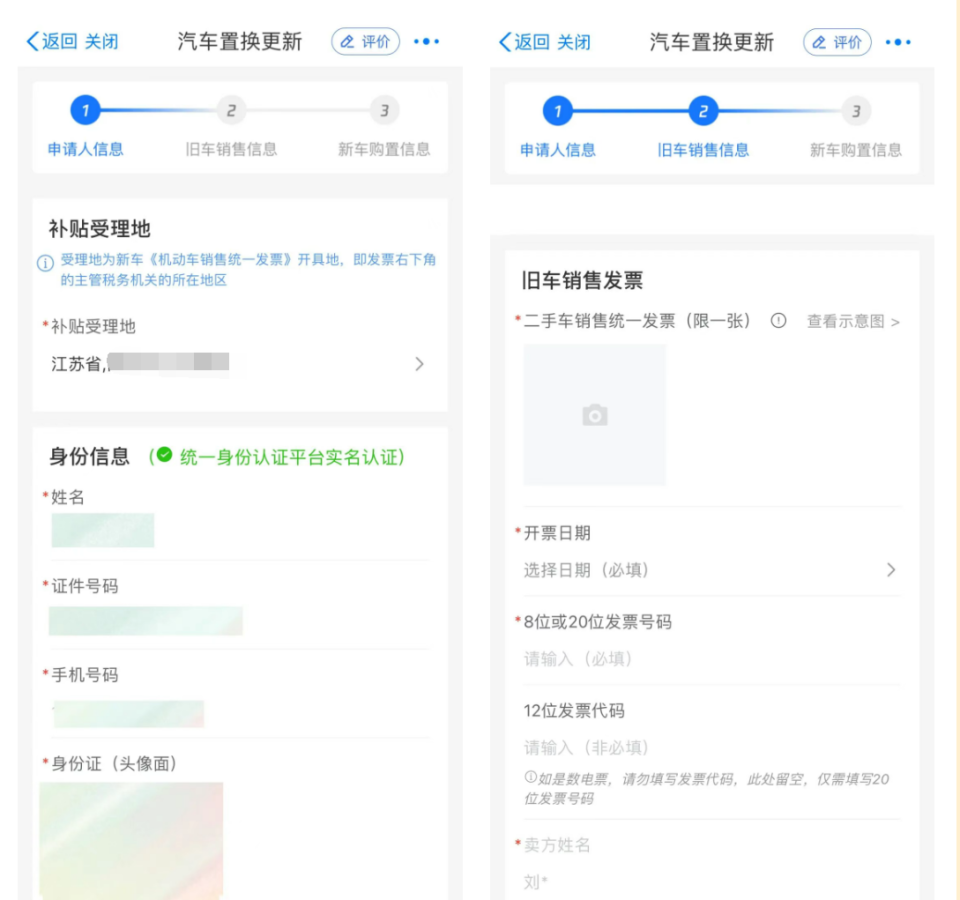960x900 pixels.
Task: Open 评价 button in right screen
Action: 837,42
